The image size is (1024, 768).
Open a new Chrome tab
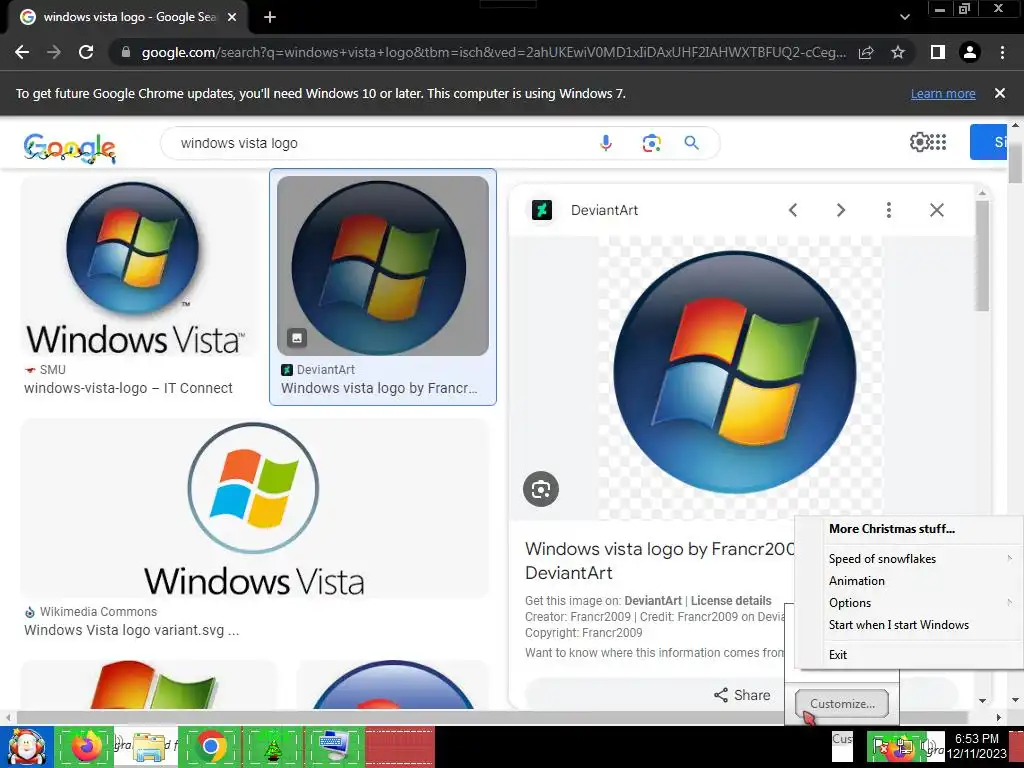(x=270, y=17)
